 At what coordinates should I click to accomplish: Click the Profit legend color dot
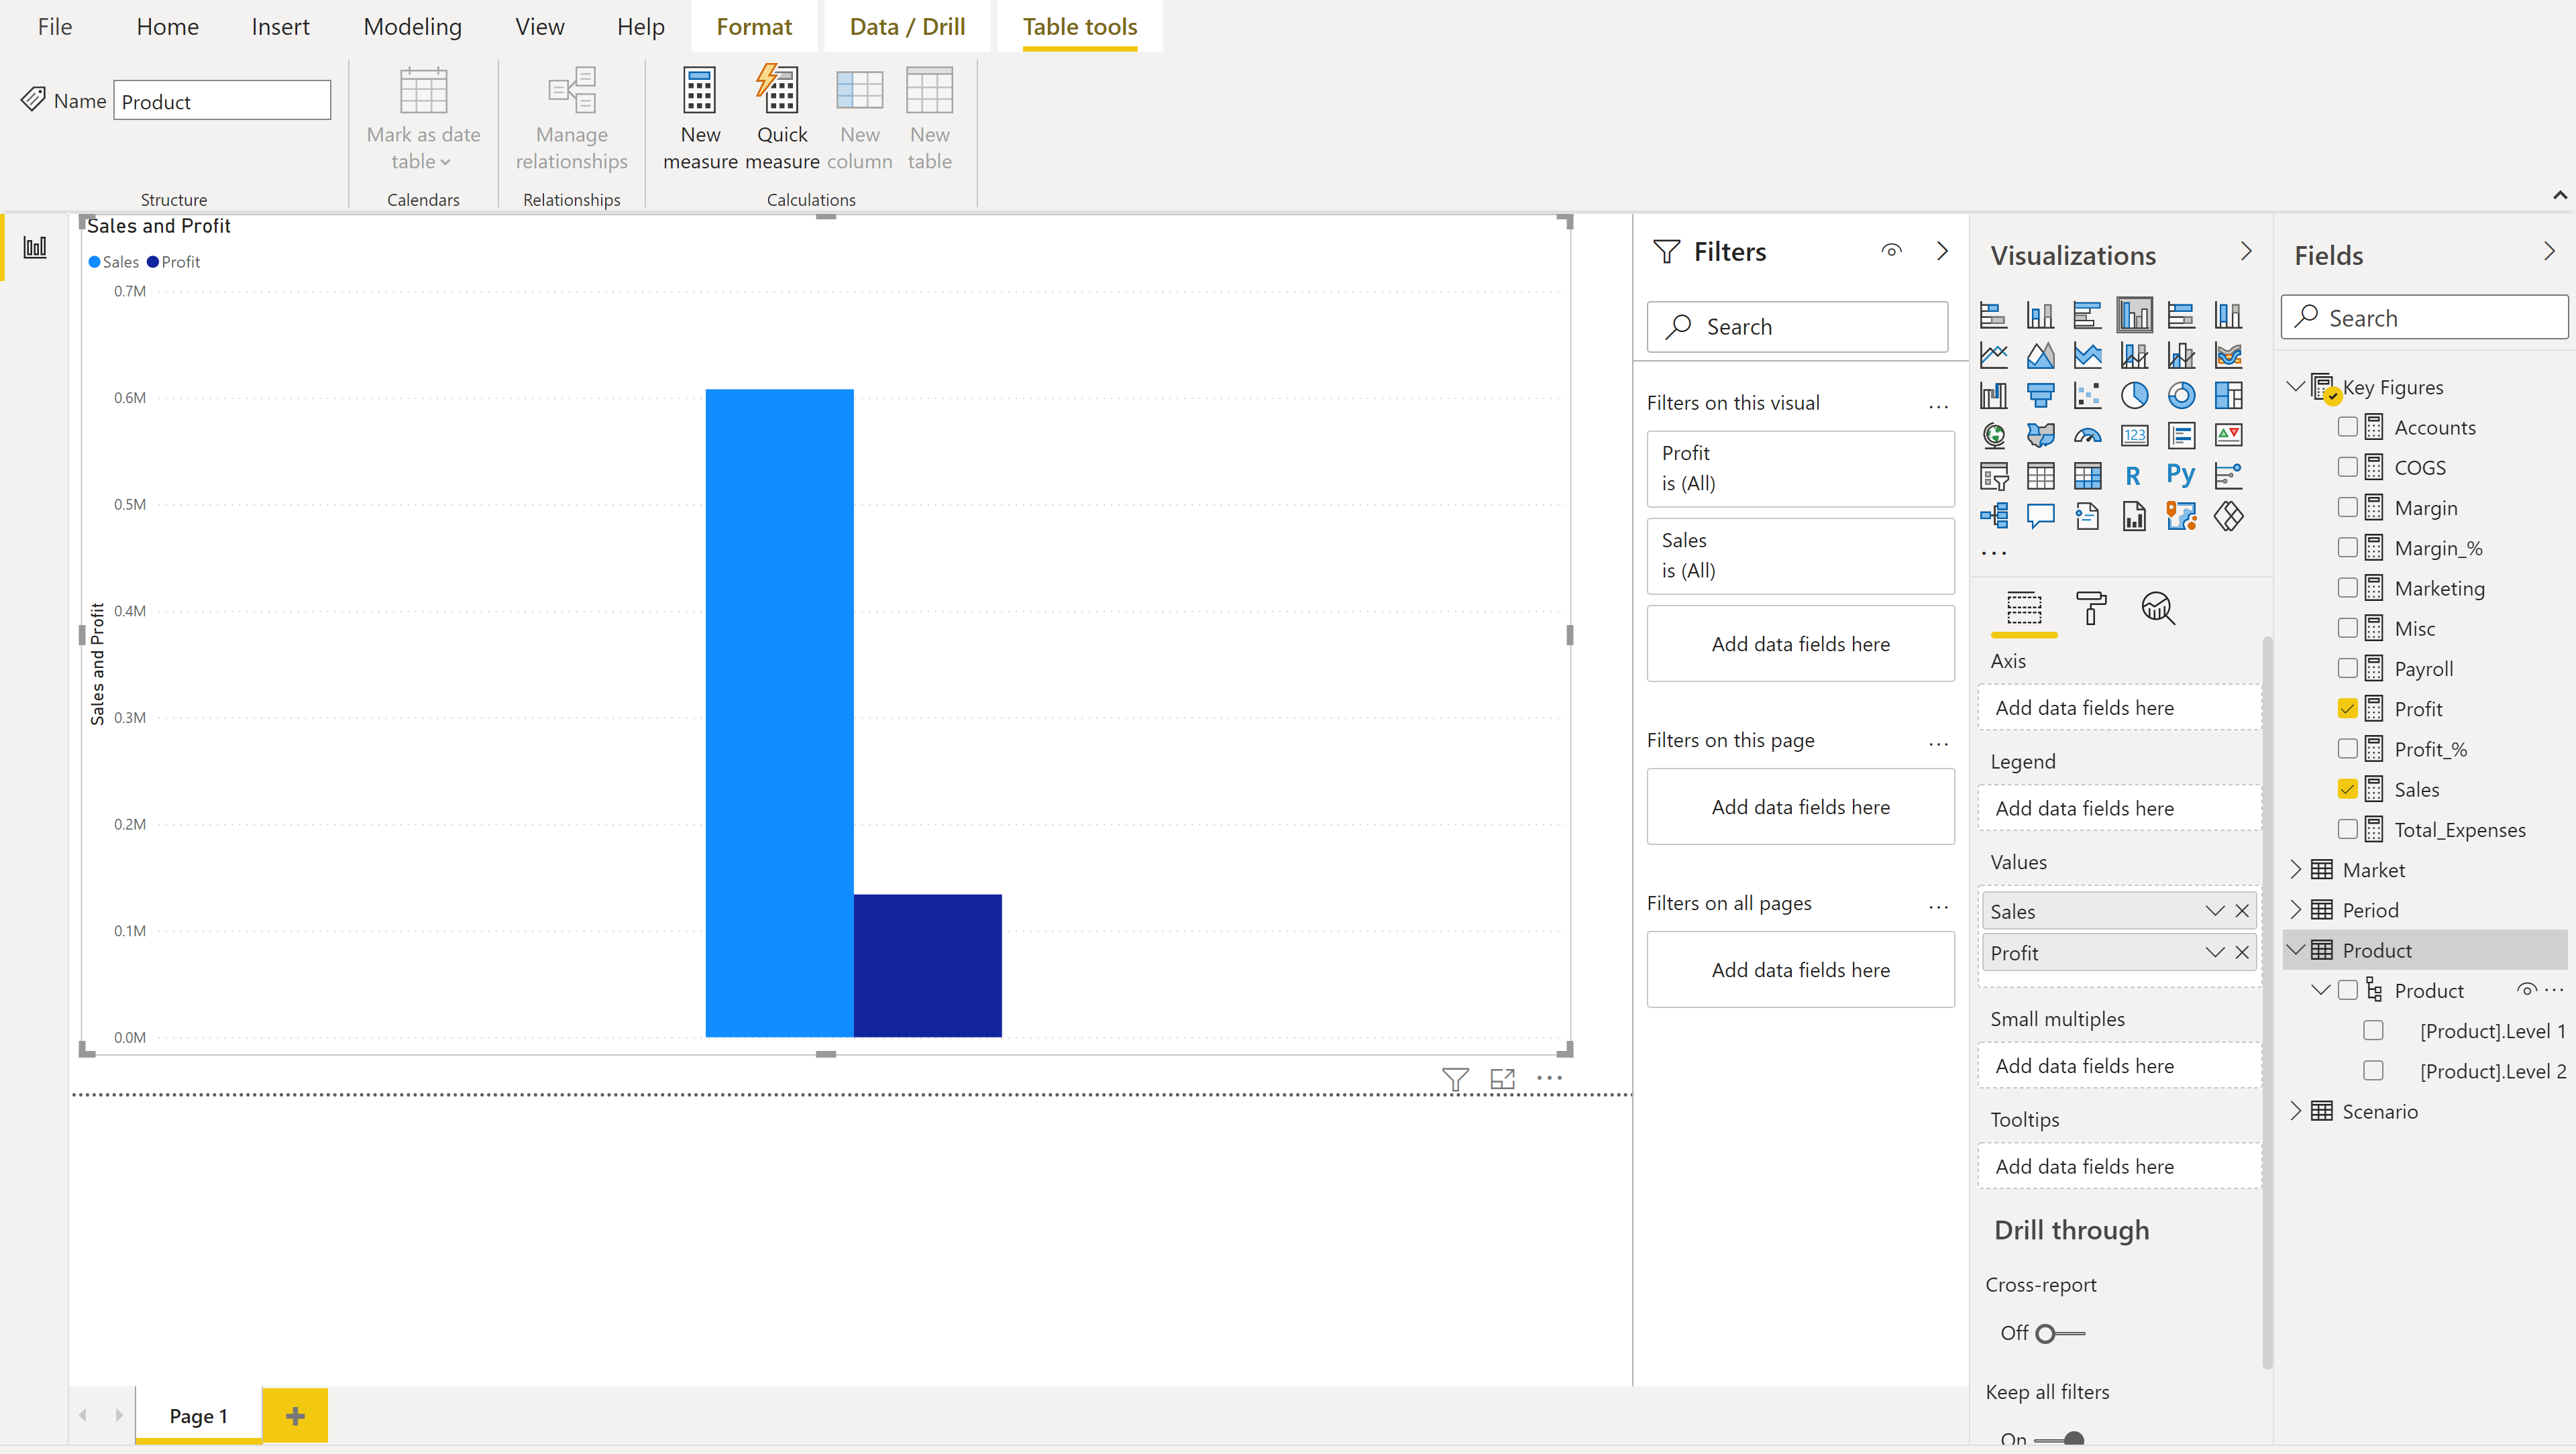(153, 262)
